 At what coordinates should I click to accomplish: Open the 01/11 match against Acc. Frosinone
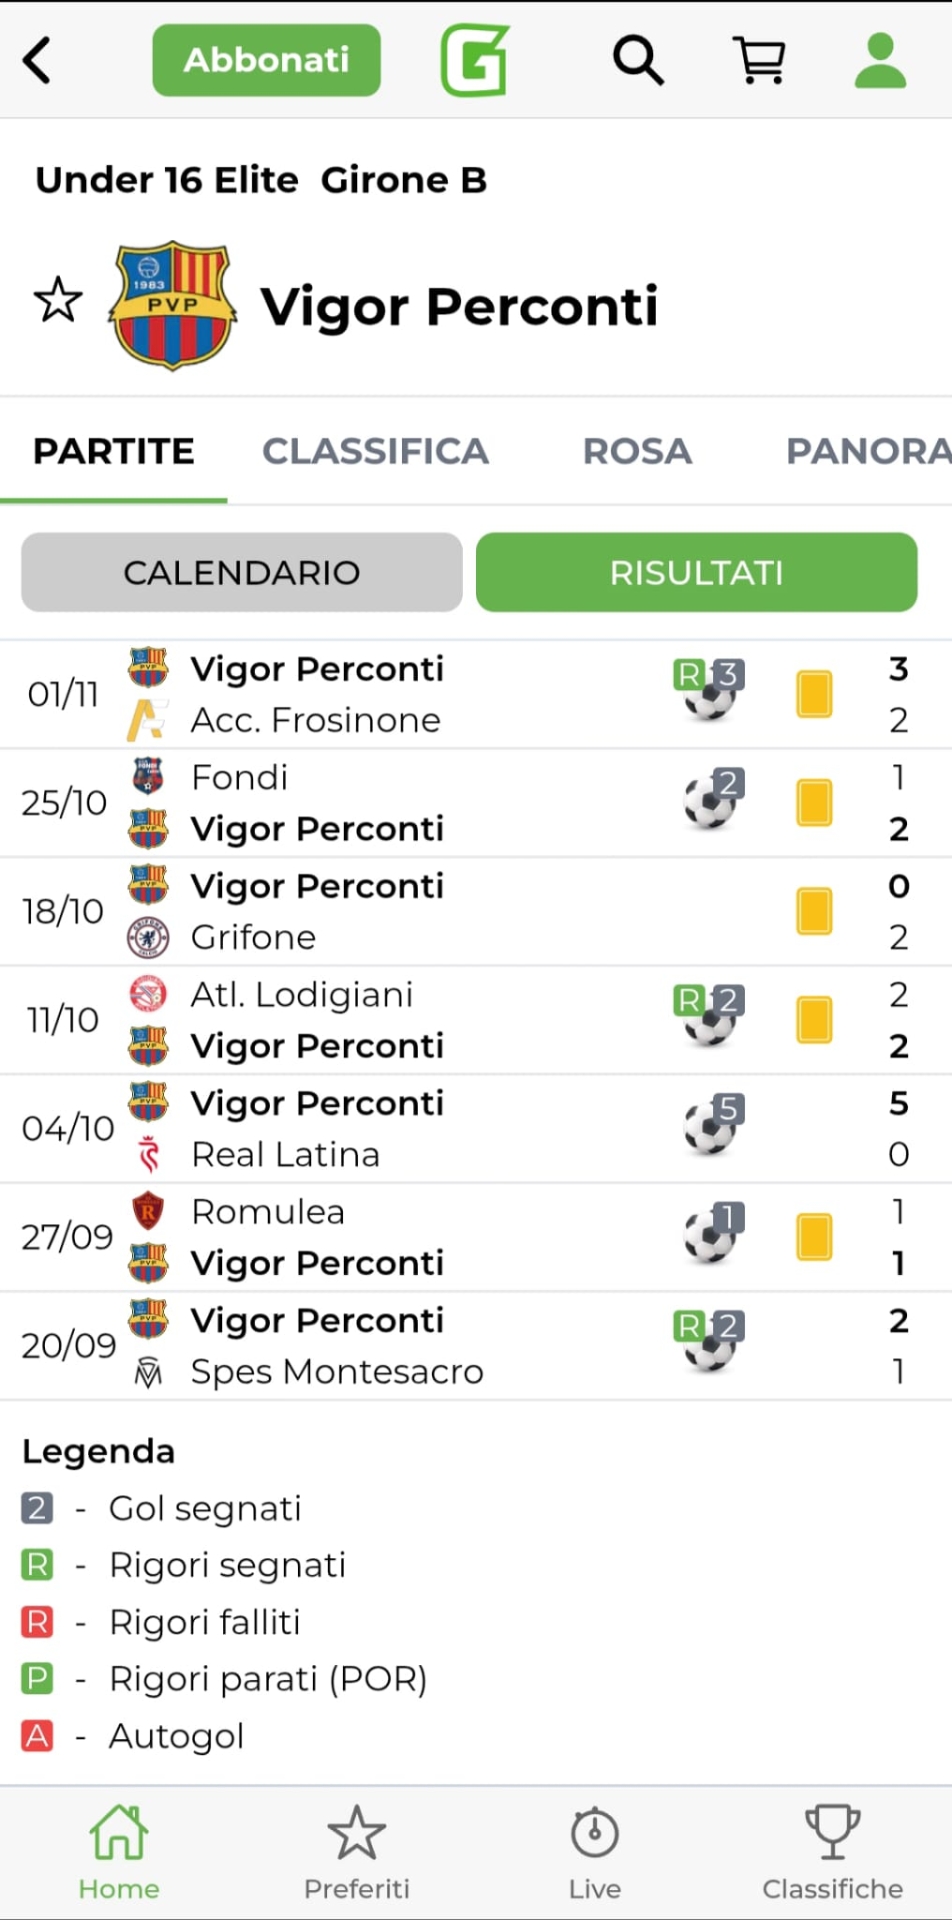point(400,694)
